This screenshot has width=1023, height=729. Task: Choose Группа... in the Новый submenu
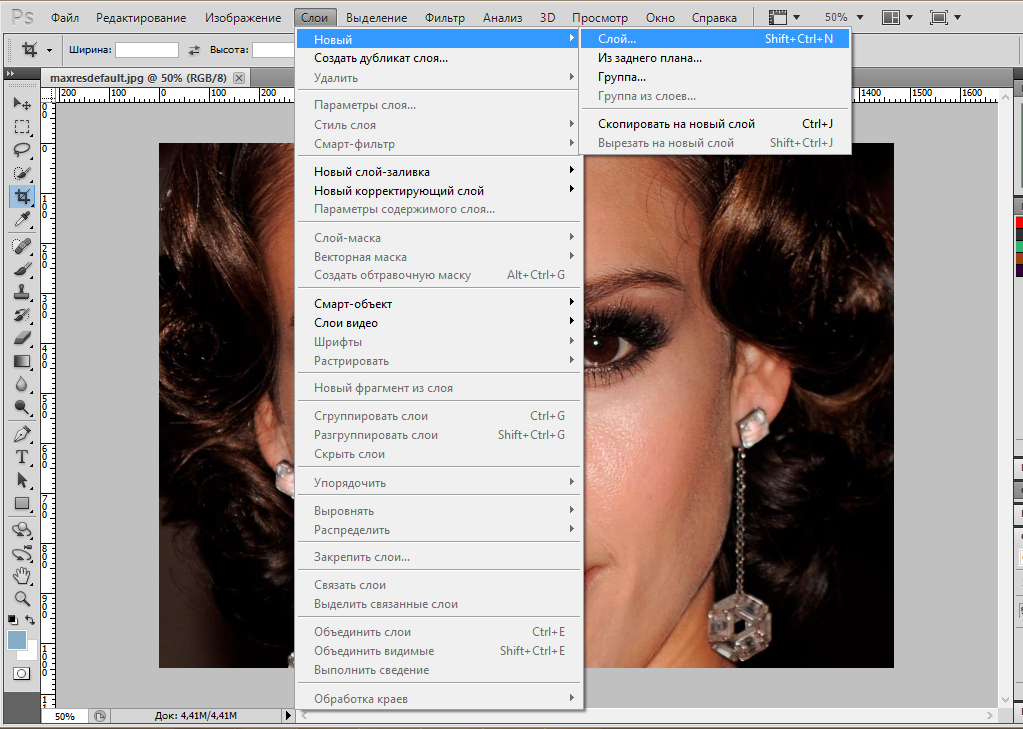click(715, 77)
